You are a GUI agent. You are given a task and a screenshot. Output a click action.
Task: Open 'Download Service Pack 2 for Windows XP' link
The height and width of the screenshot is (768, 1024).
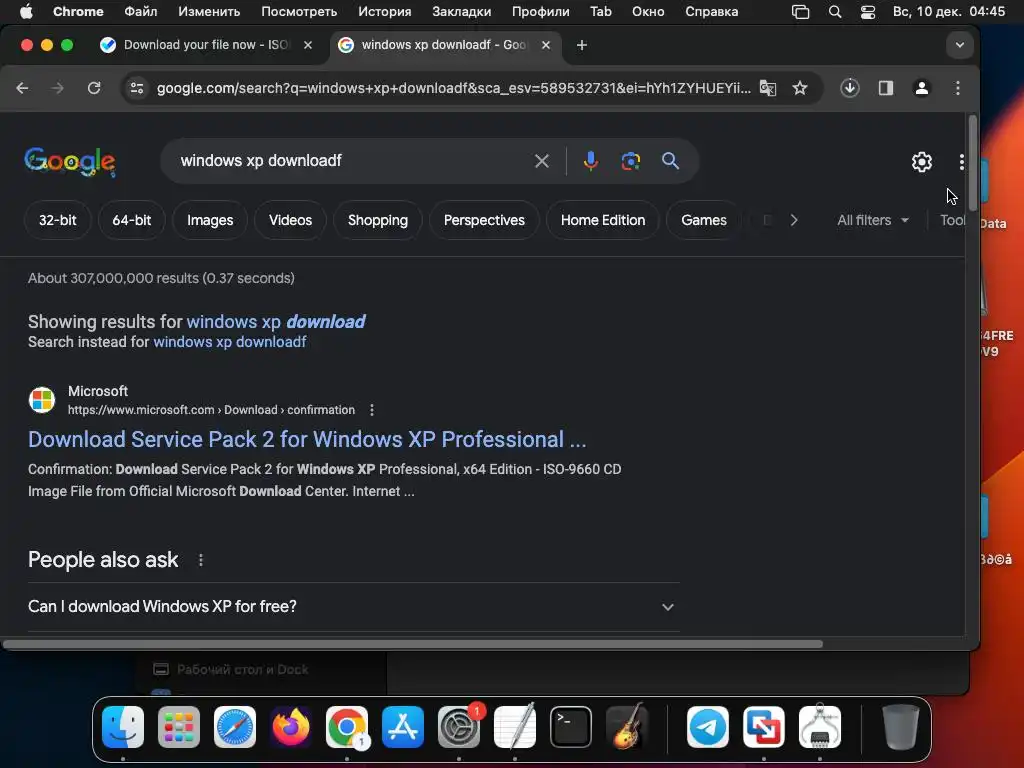point(307,440)
